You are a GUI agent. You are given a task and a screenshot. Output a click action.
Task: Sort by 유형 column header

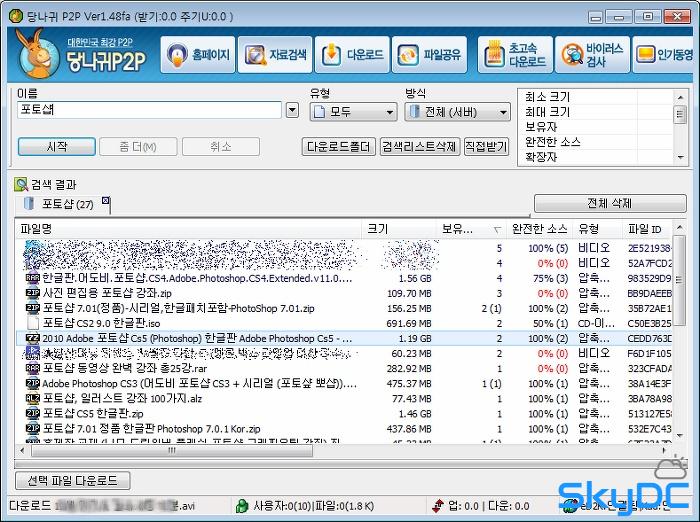click(597, 229)
